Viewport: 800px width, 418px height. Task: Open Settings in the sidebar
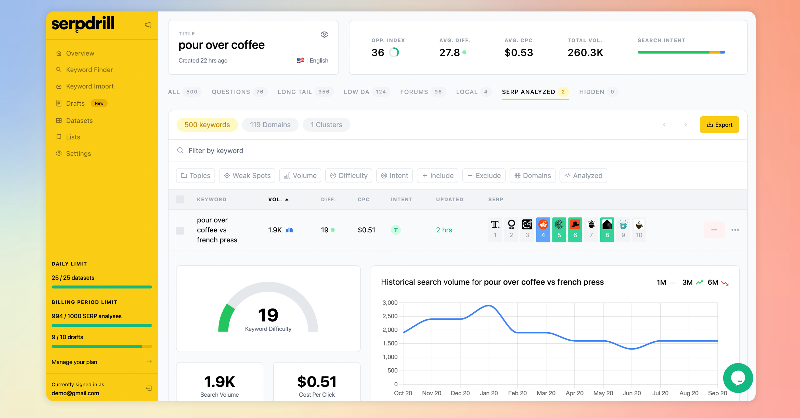click(73, 153)
